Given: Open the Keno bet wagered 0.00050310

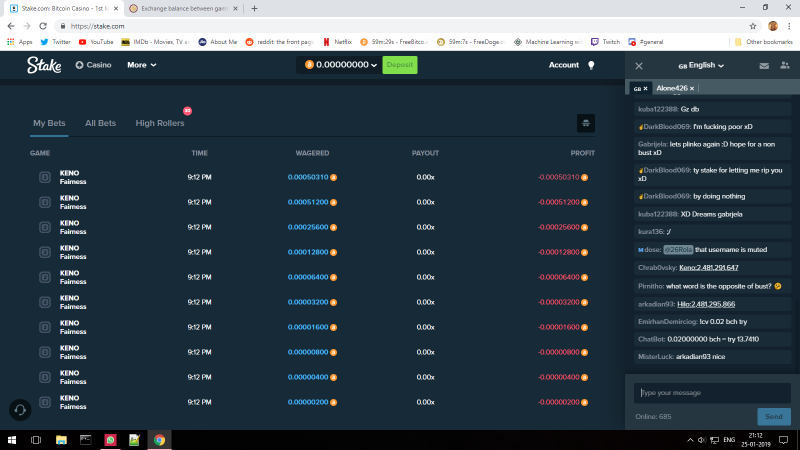Looking at the screenshot, I should [312, 177].
